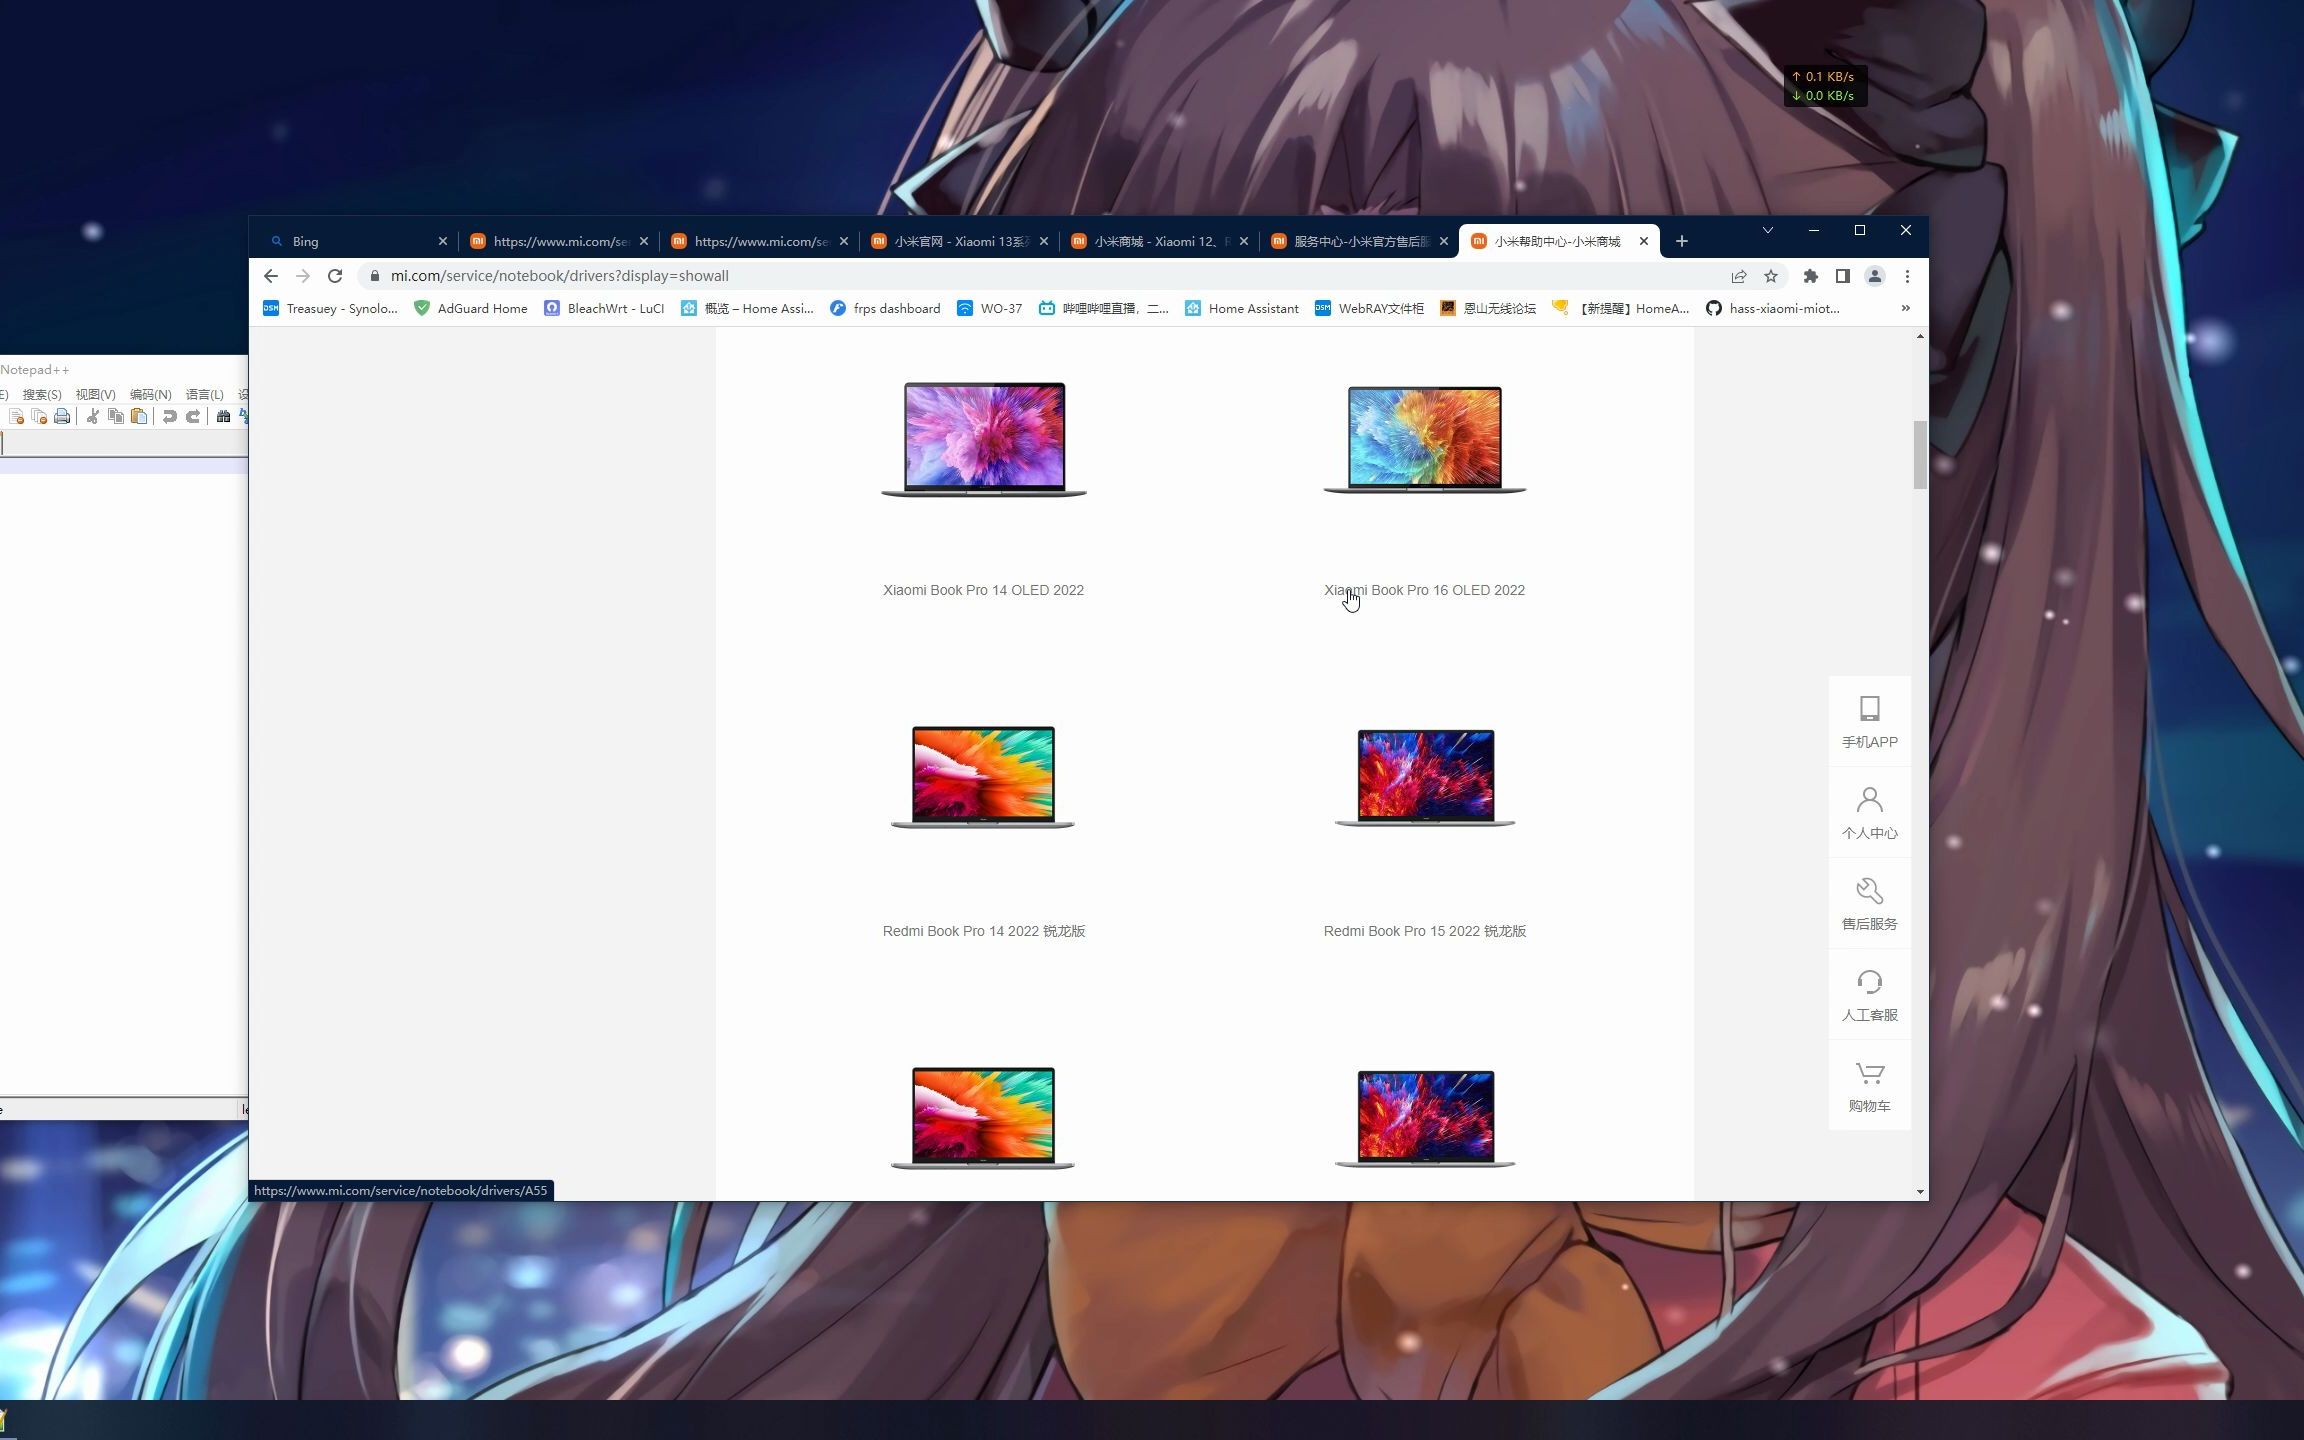The image size is (2304, 1440).
Task: Click the browser forward arrow
Action: coord(303,276)
